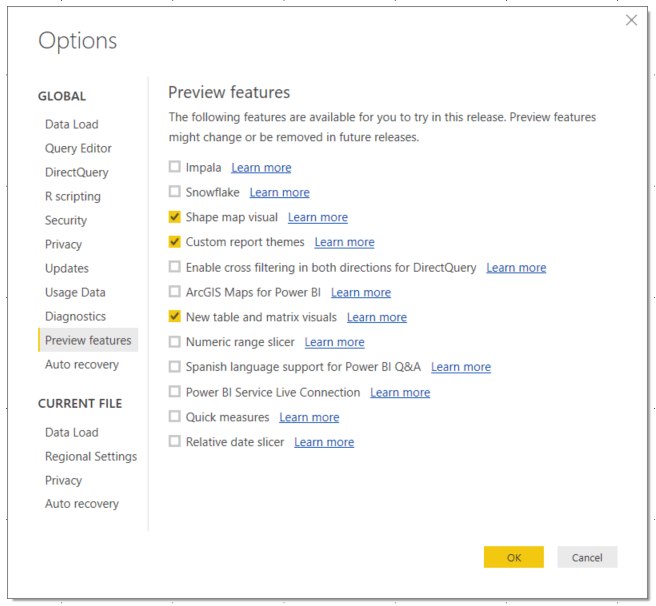Open Learn more link for Impala
This screenshot has height=606, width=656.
pos(261,168)
